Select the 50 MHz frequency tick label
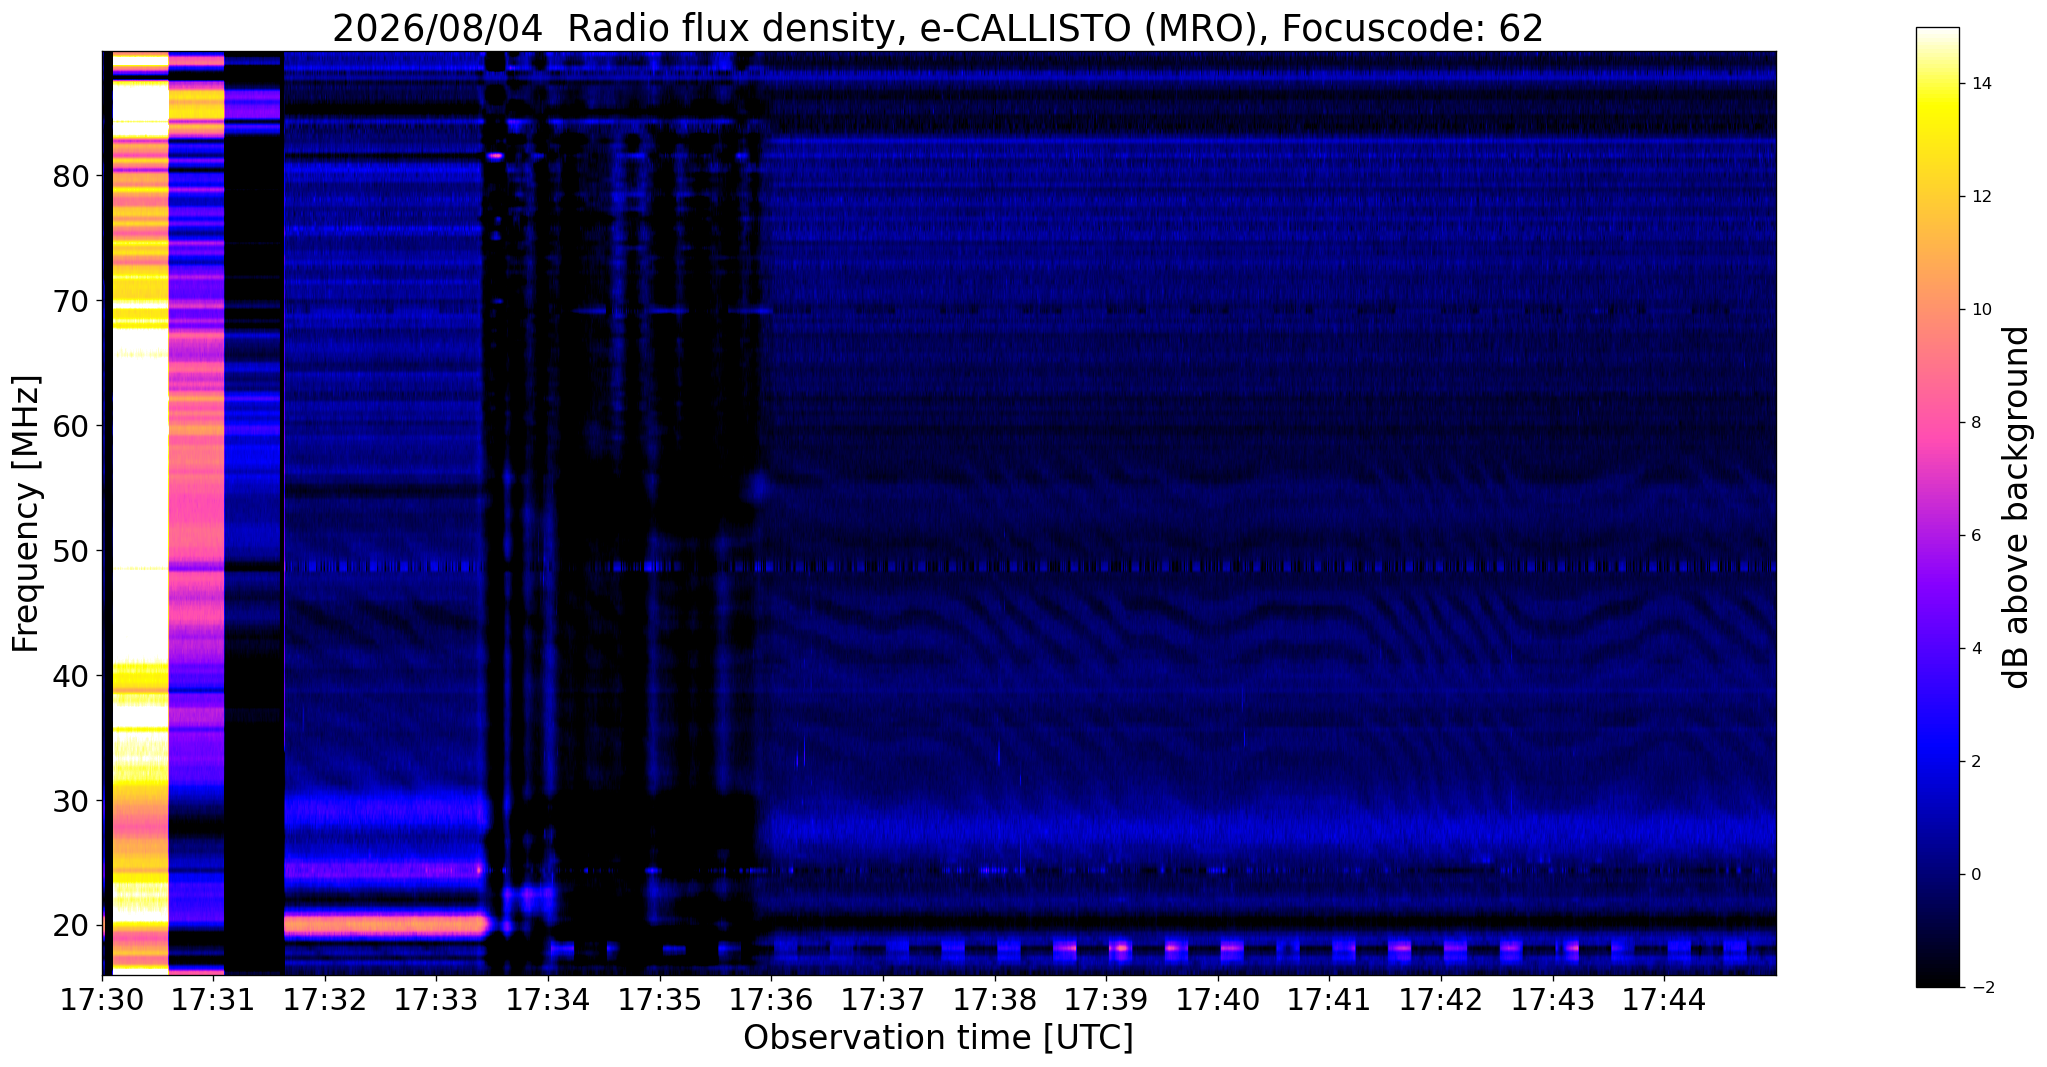Viewport: 2047px width, 1067px height. click(x=71, y=551)
